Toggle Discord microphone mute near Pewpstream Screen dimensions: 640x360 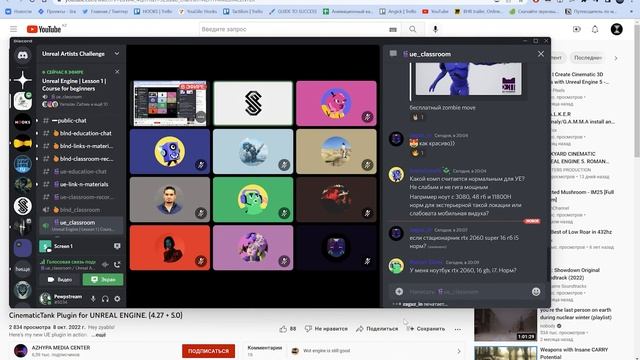click(x=93, y=299)
